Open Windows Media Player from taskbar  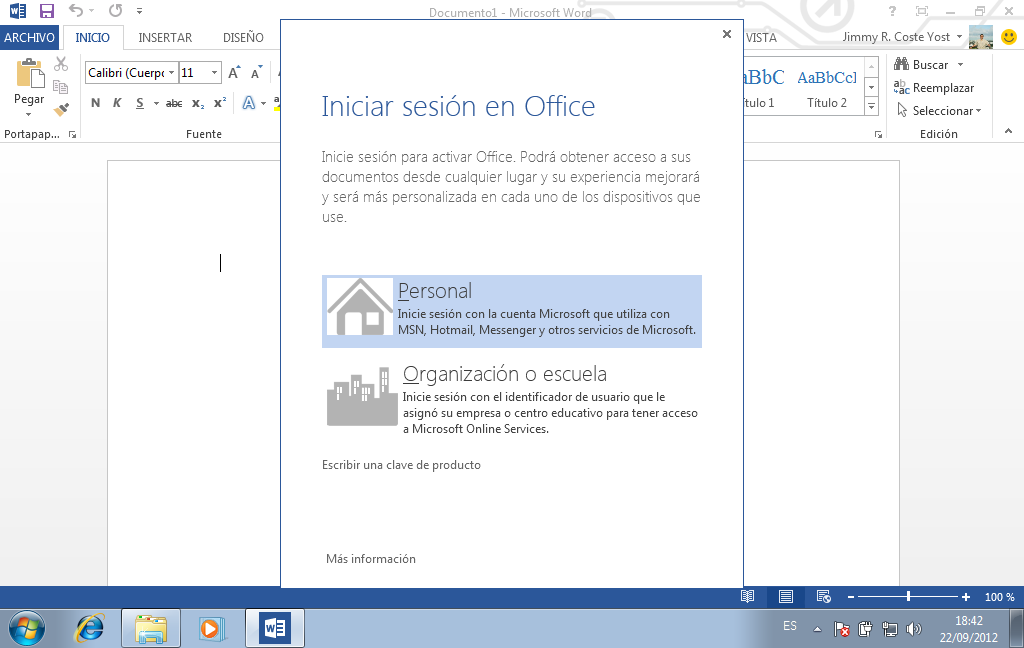(211, 628)
